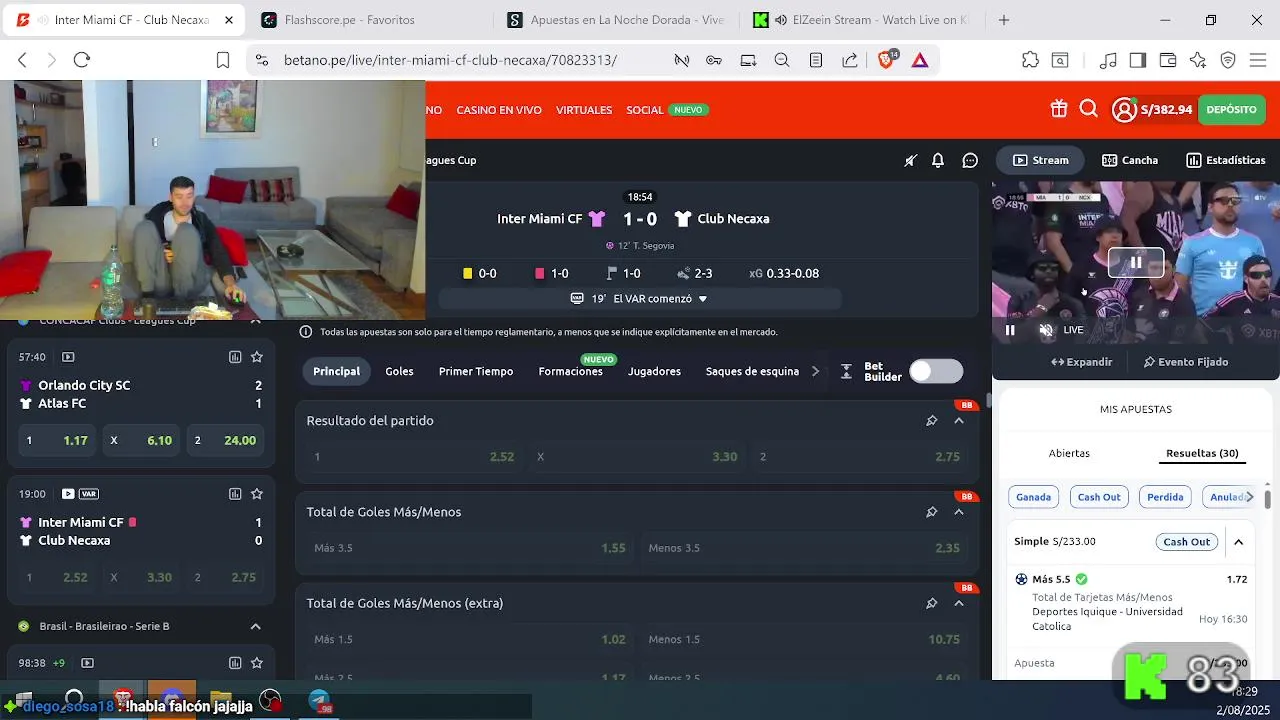Image resolution: width=1280 pixels, height=720 pixels.
Task: Bookmark this page with the bookmark icon
Action: [223, 60]
